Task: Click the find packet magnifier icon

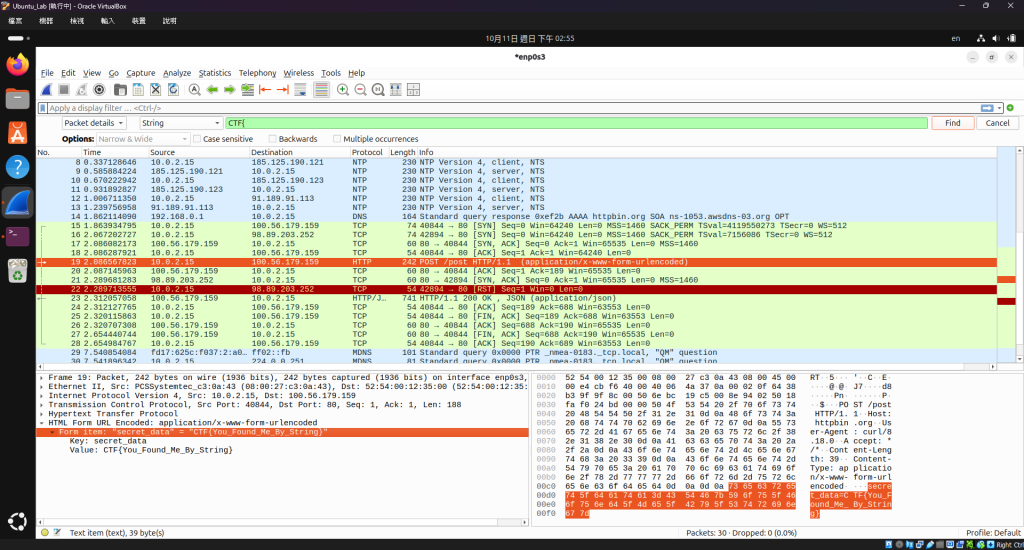Action: coord(195,89)
